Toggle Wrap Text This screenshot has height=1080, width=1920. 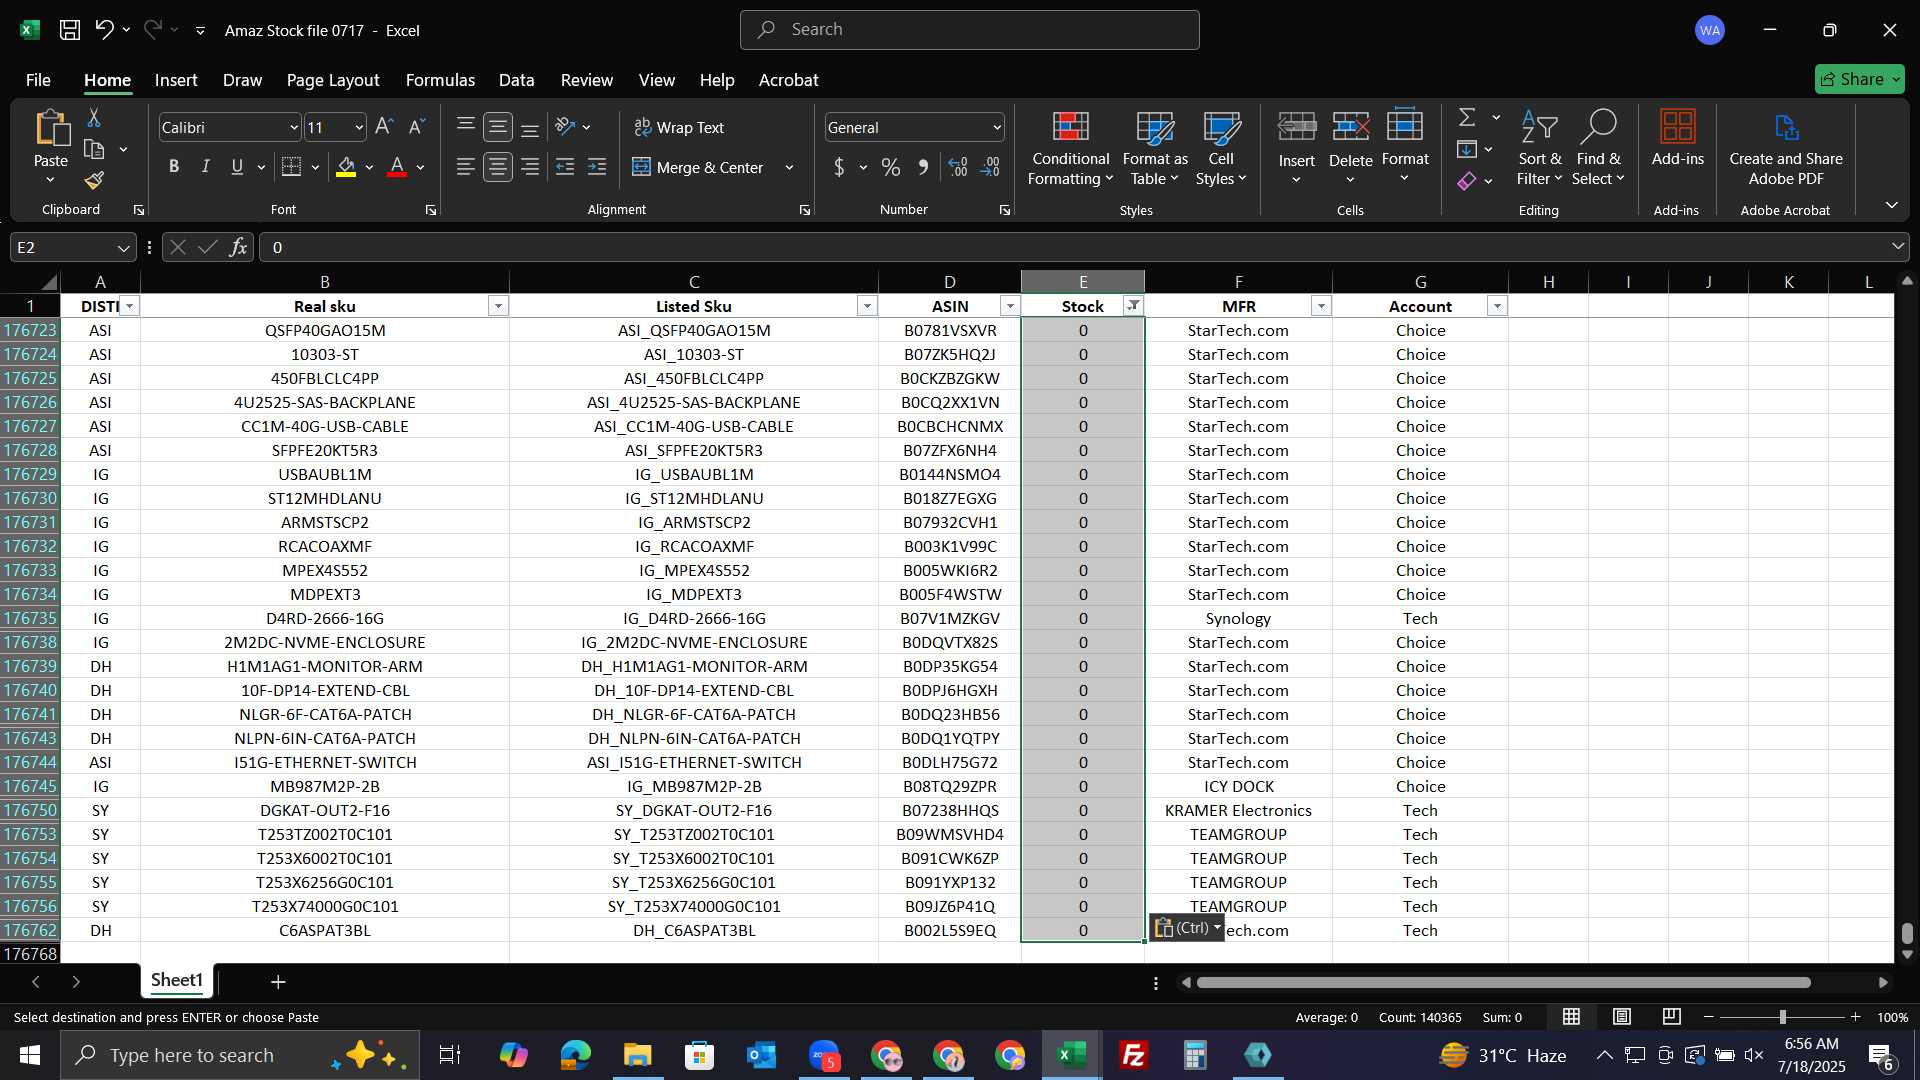click(679, 127)
